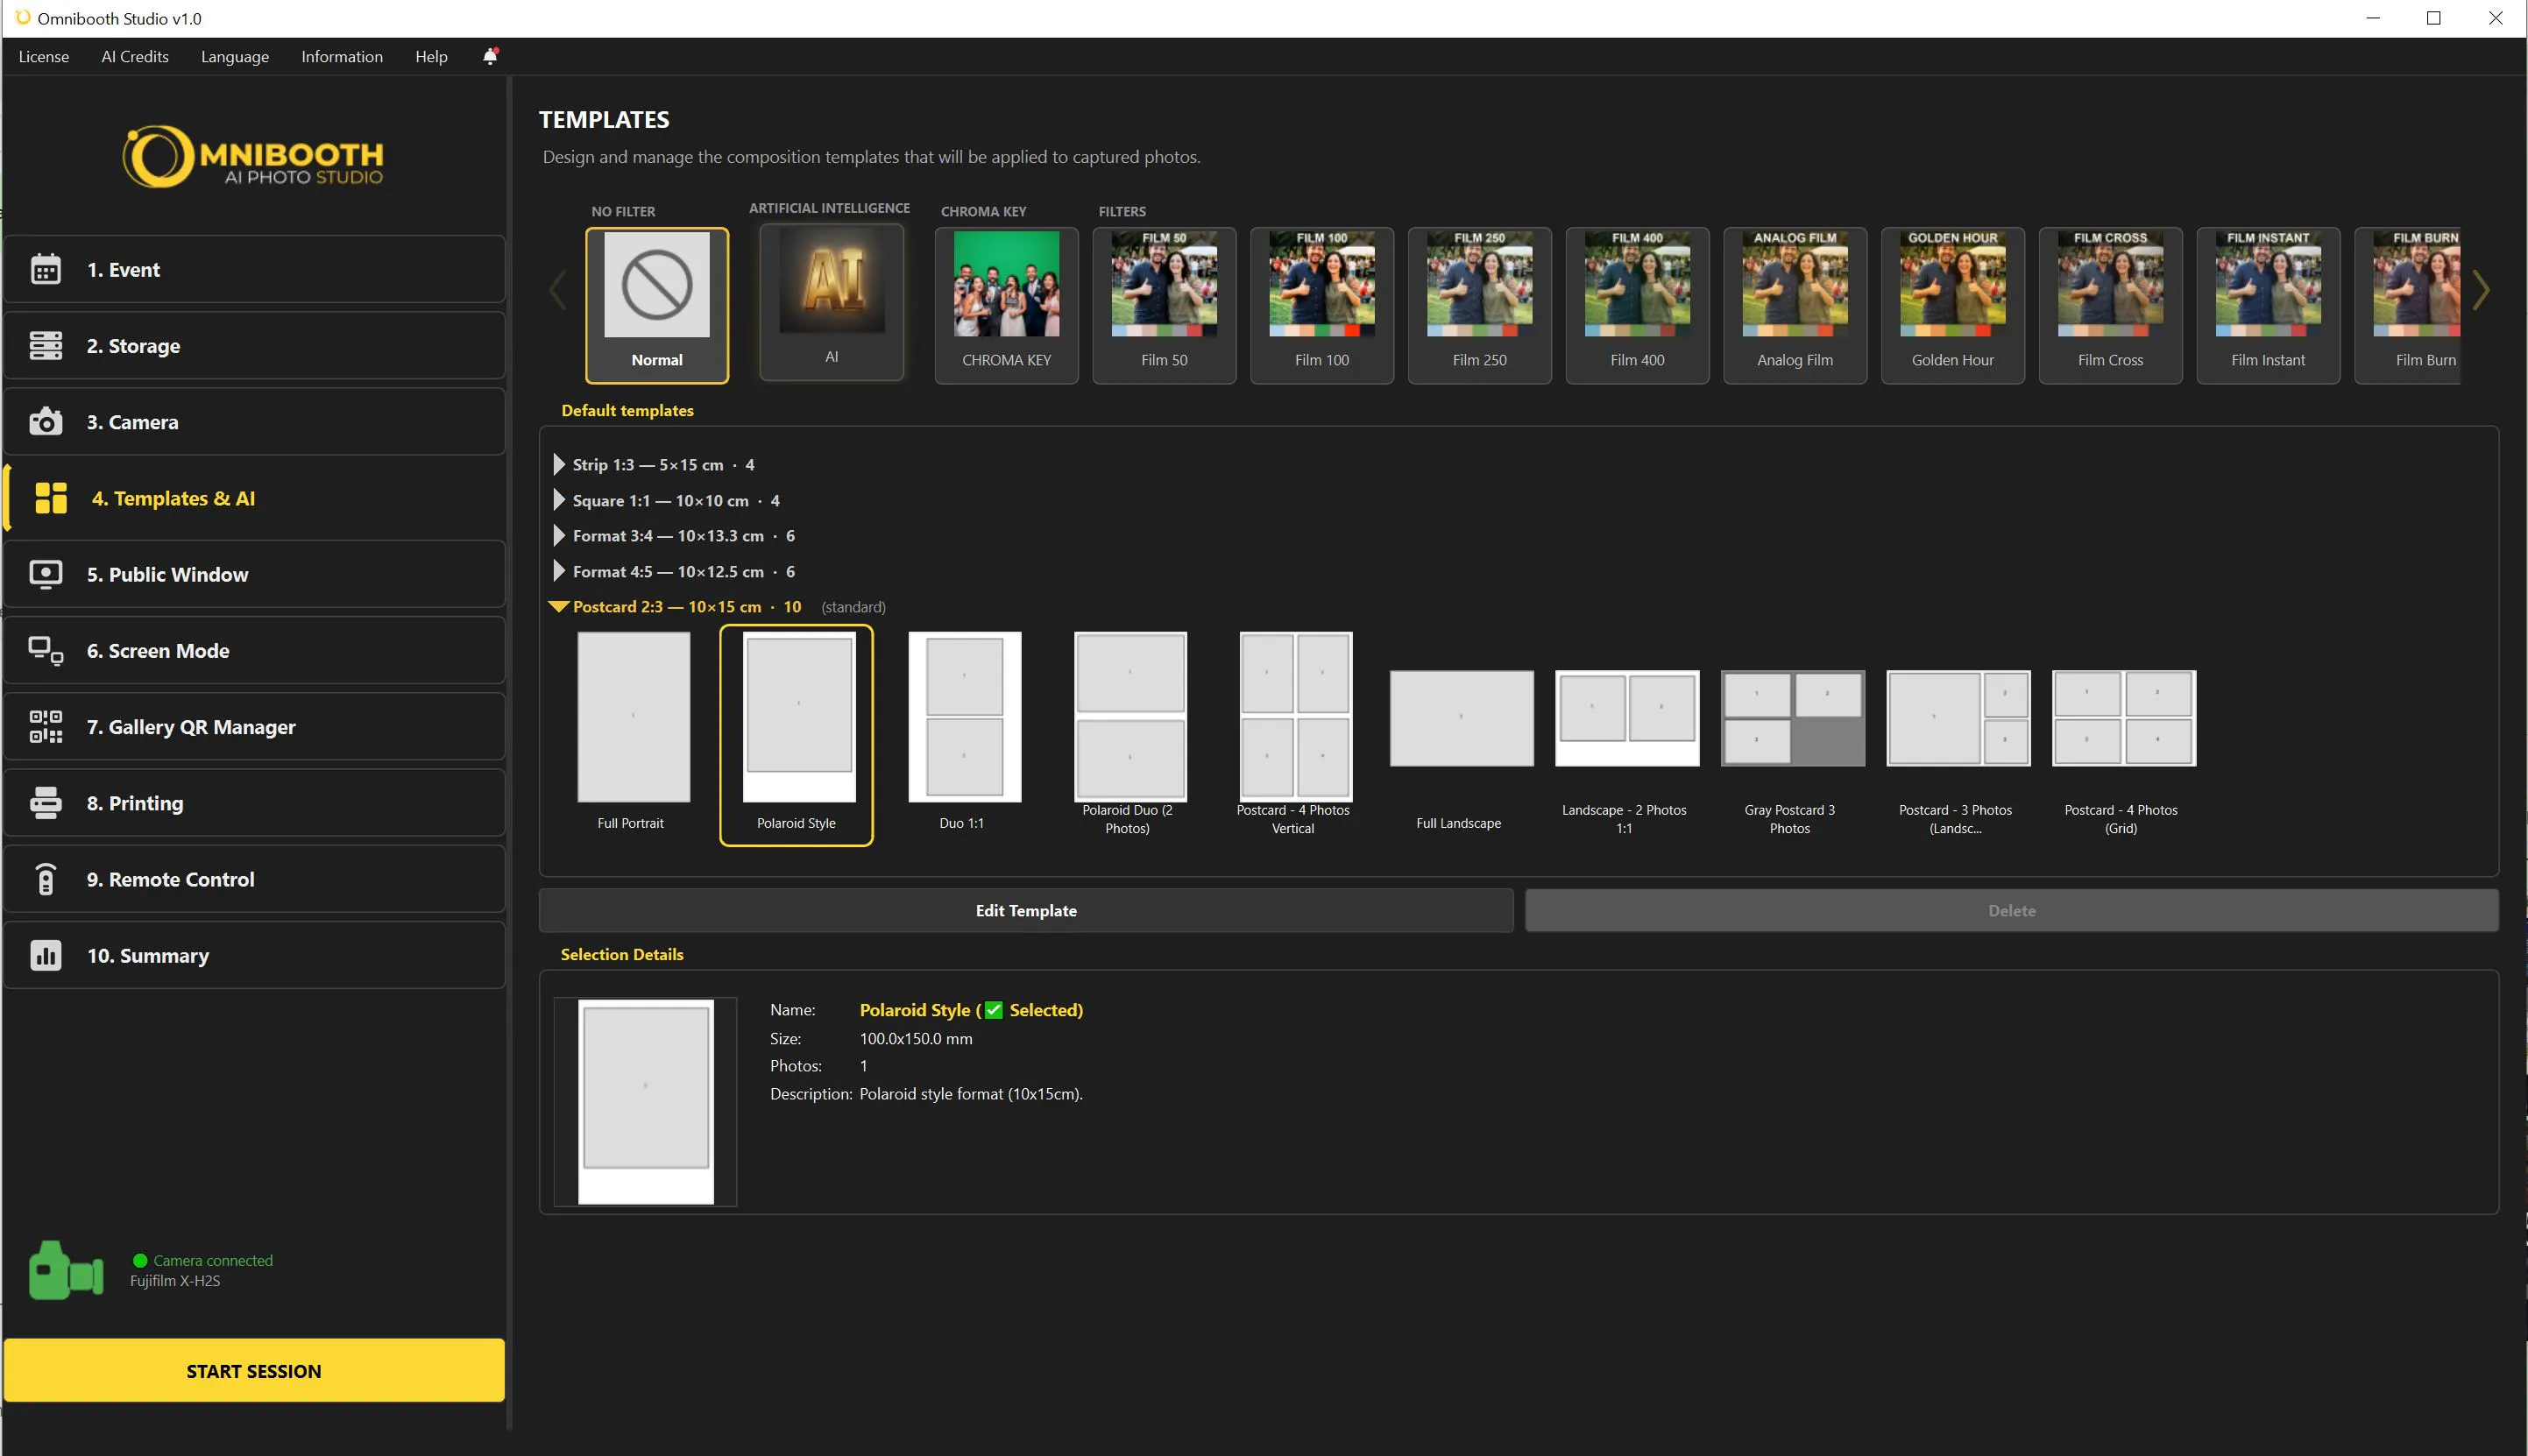Click the Public Window monitor icon
Image resolution: width=2528 pixels, height=1456 pixels.
pyautogui.click(x=46, y=574)
